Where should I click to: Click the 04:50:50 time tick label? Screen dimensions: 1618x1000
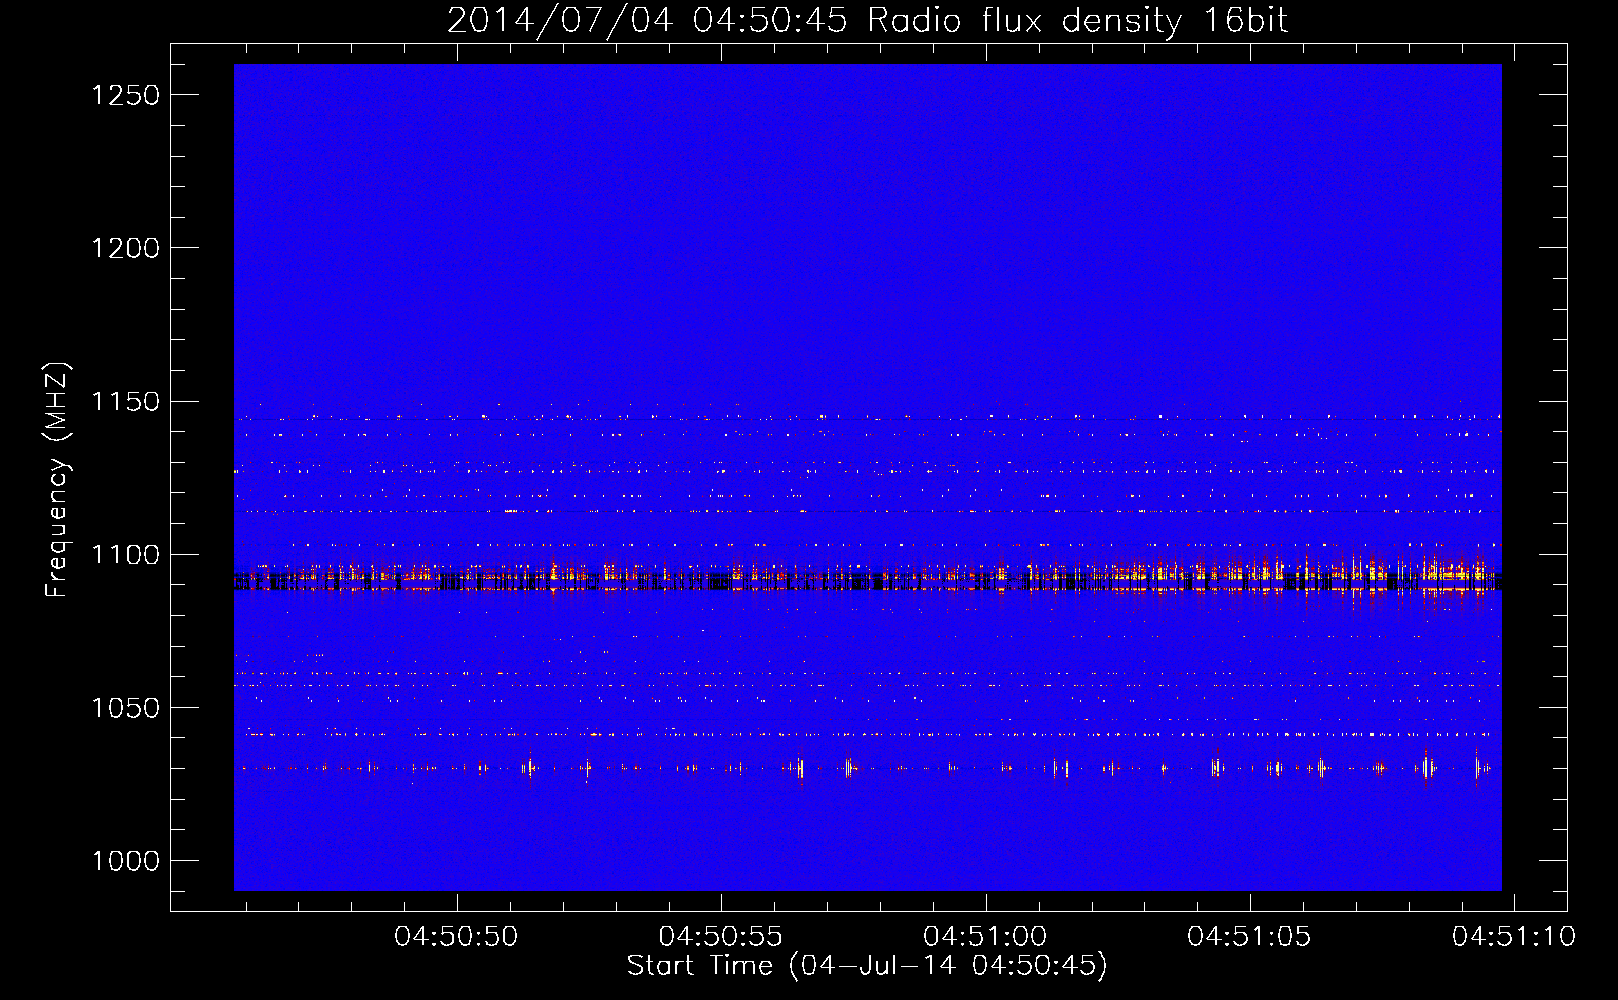click(456, 937)
